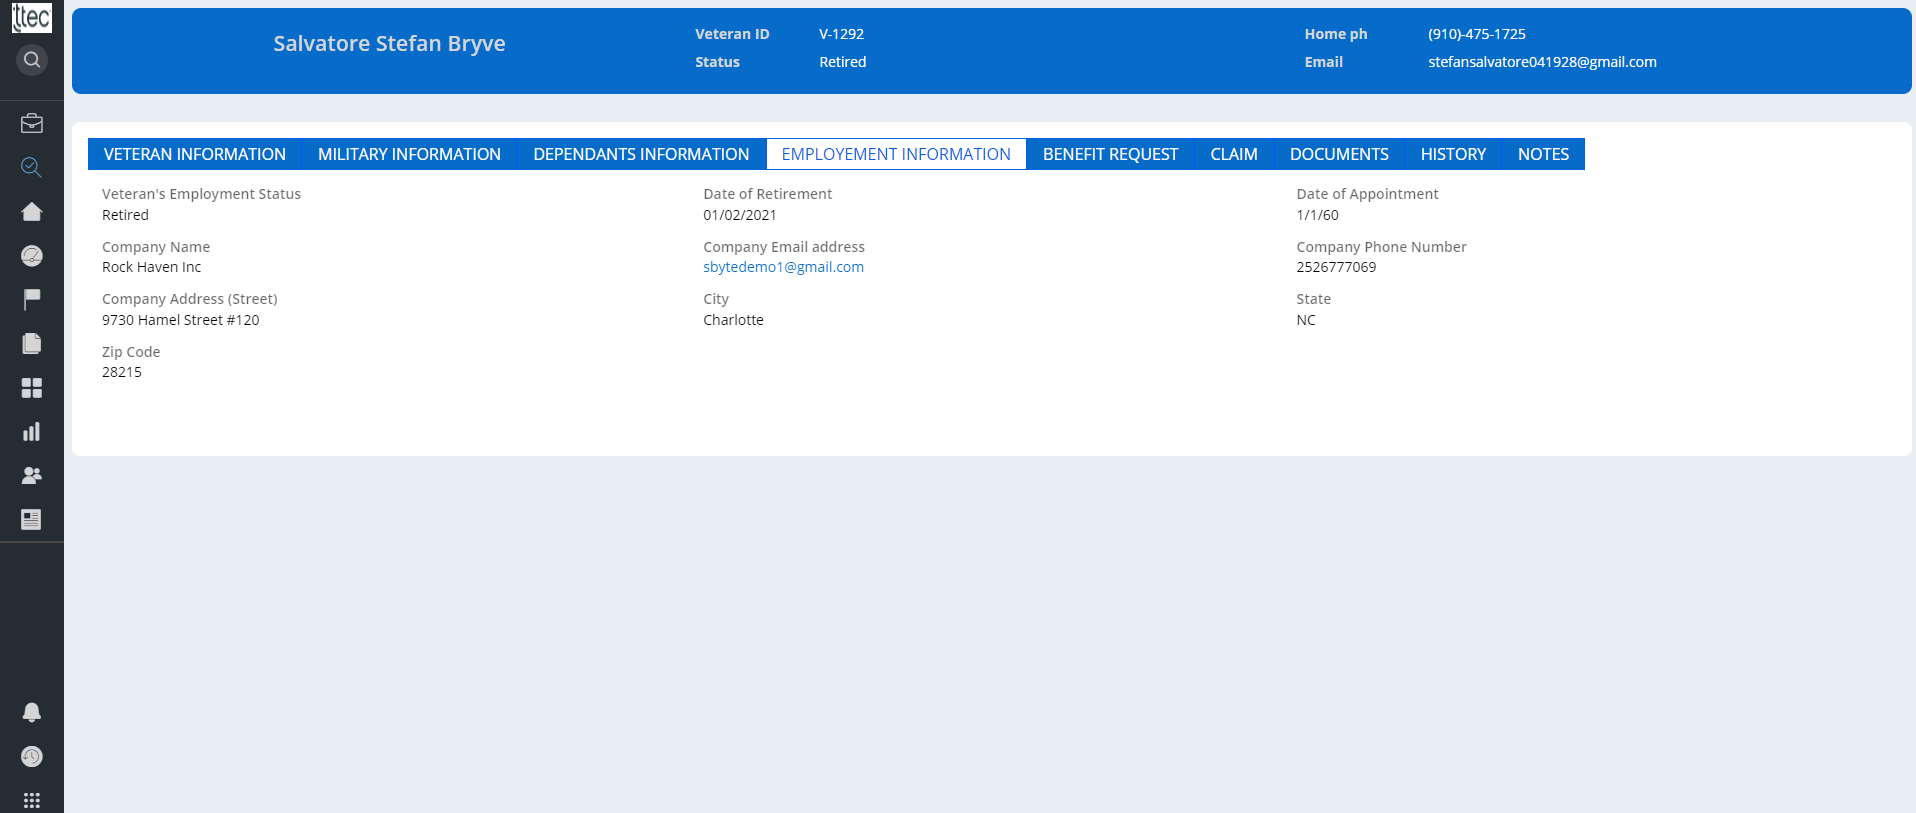Click the home phone number (910)-475-1725
Viewport: 1916px width, 813px height.
[x=1477, y=34]
